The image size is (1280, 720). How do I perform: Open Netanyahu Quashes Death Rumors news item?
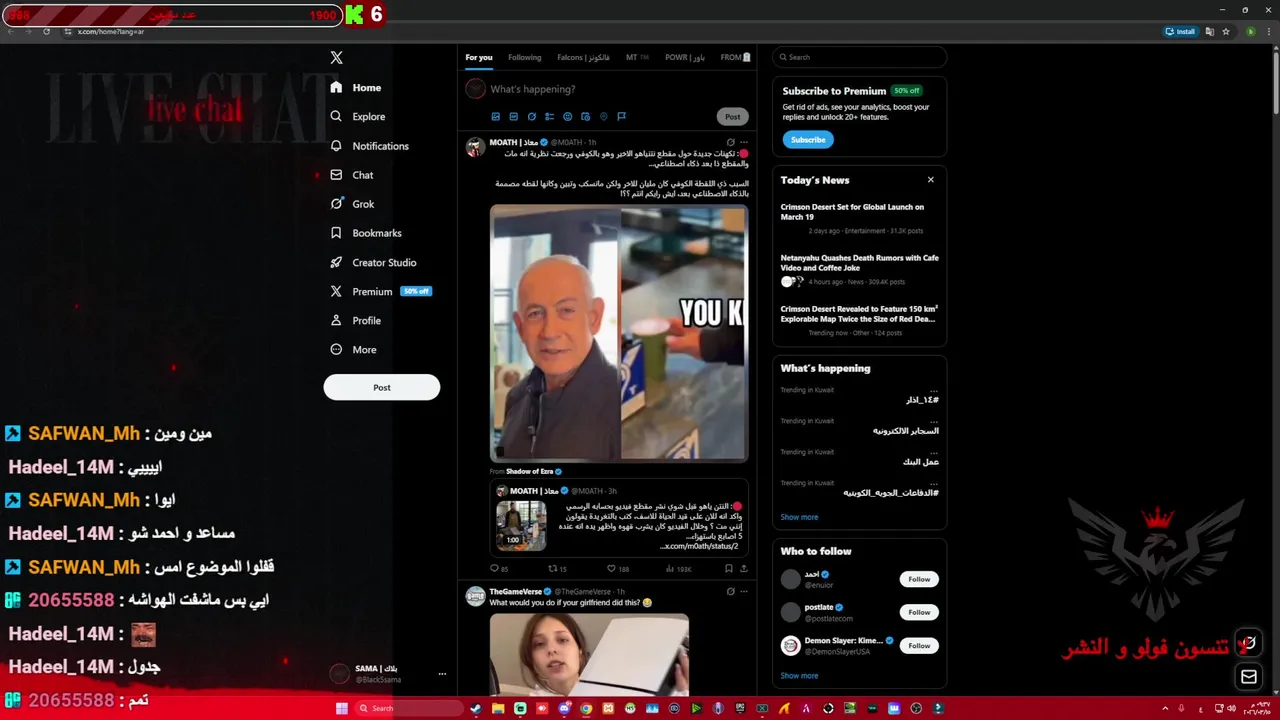(x=859, y=269)
